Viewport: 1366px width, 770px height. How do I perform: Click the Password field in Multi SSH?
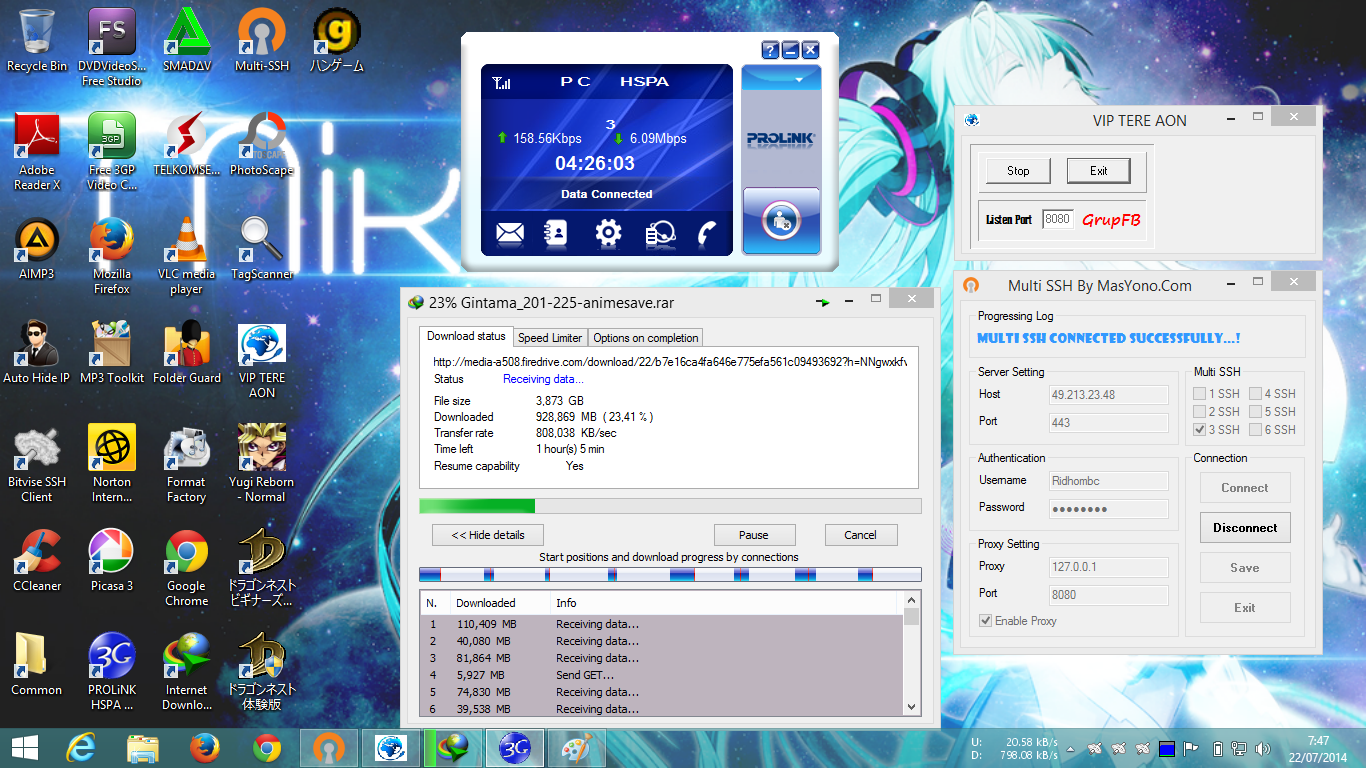pyautogui.click(x=1108, y=509)
